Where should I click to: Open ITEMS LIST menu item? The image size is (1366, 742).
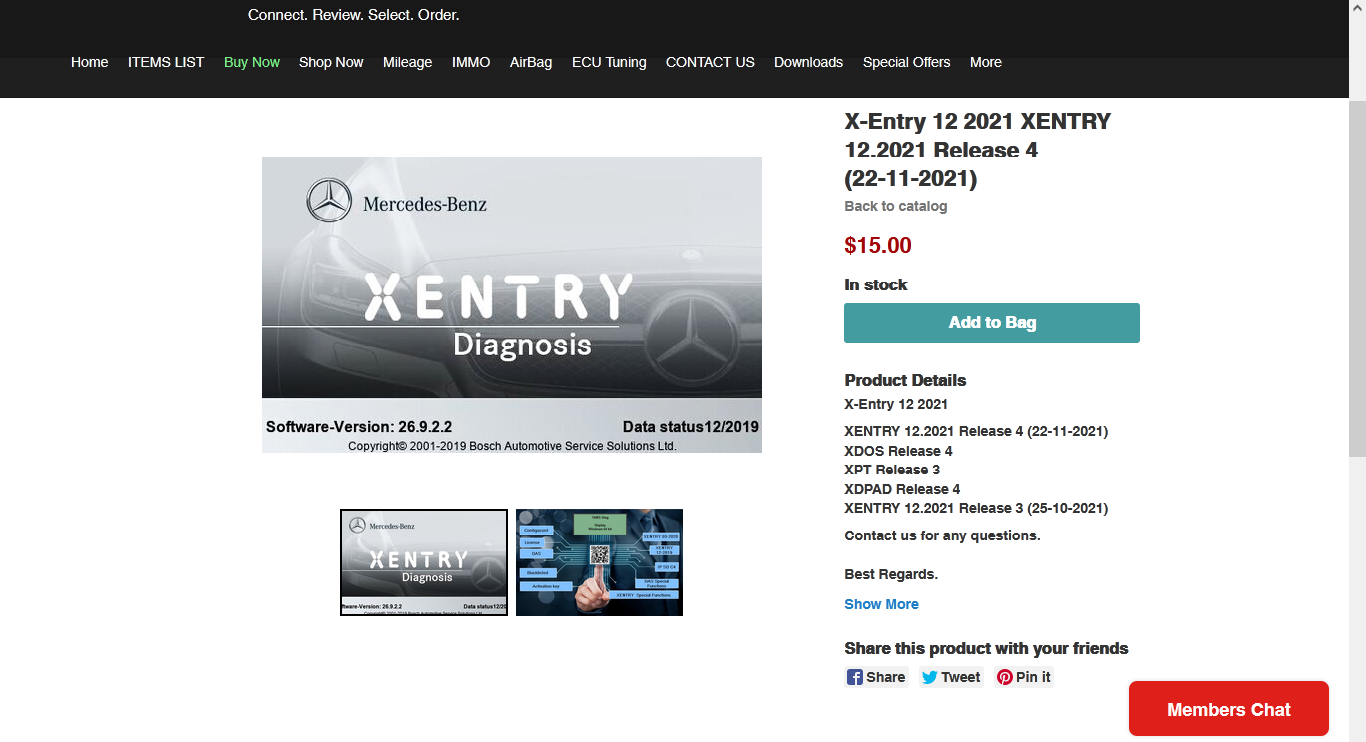(x=166, y=62)
